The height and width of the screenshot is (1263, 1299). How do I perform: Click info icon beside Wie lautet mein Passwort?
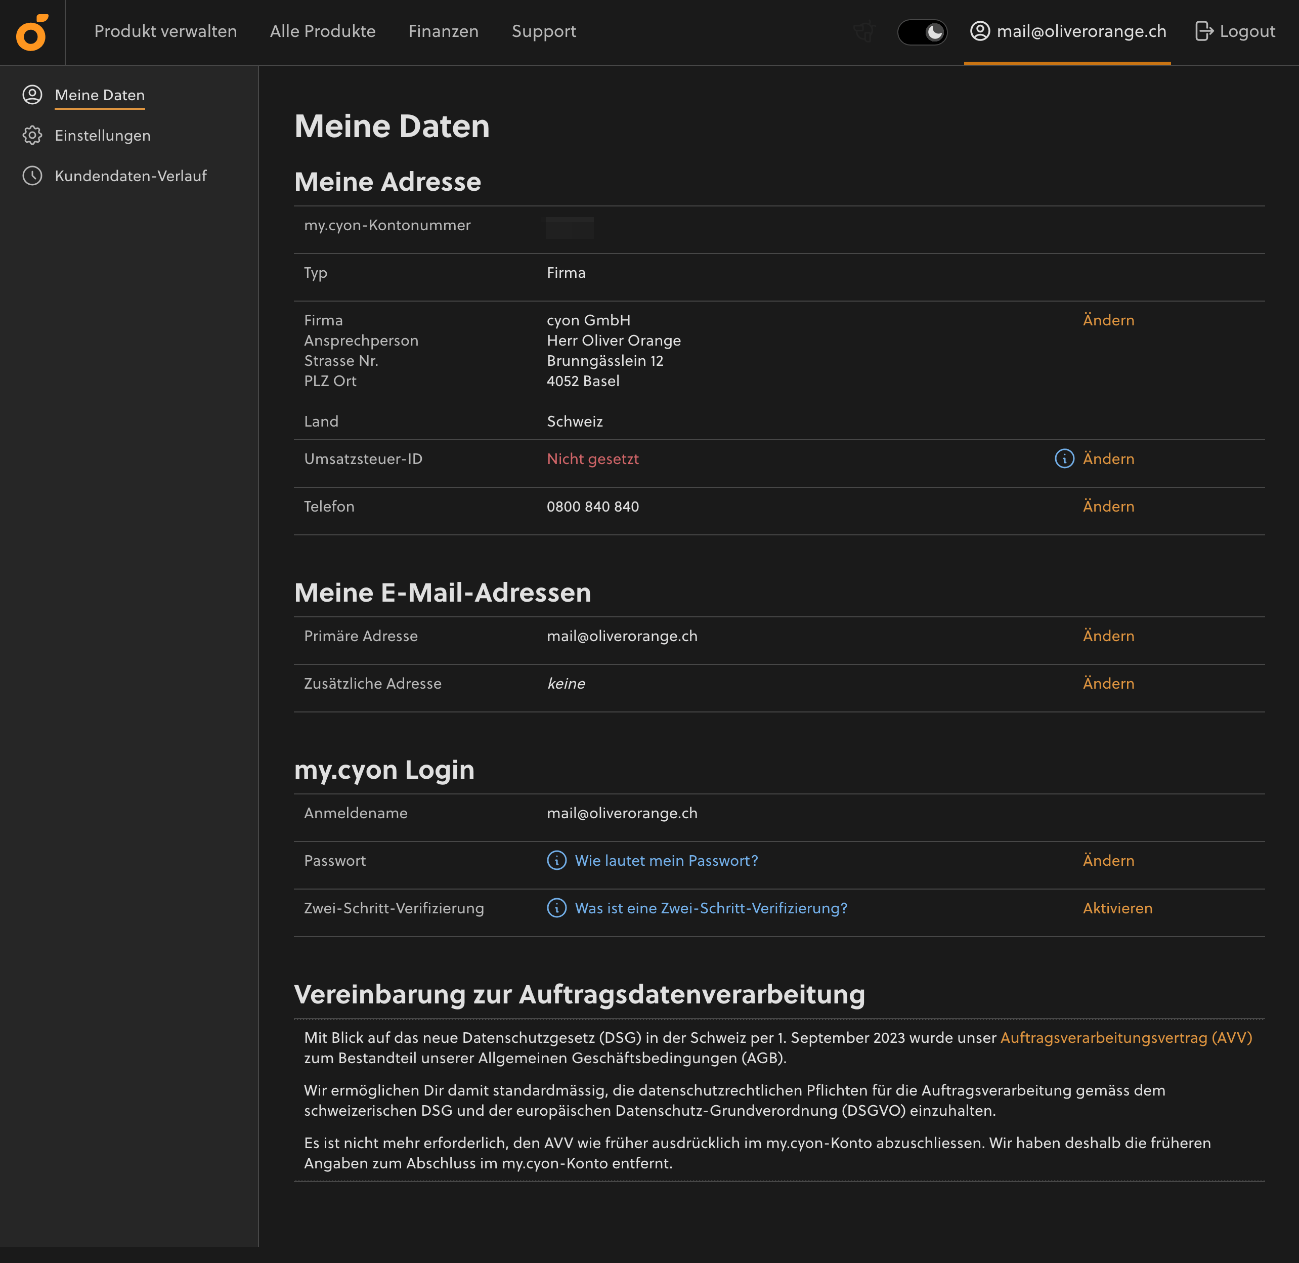point(557,860)
